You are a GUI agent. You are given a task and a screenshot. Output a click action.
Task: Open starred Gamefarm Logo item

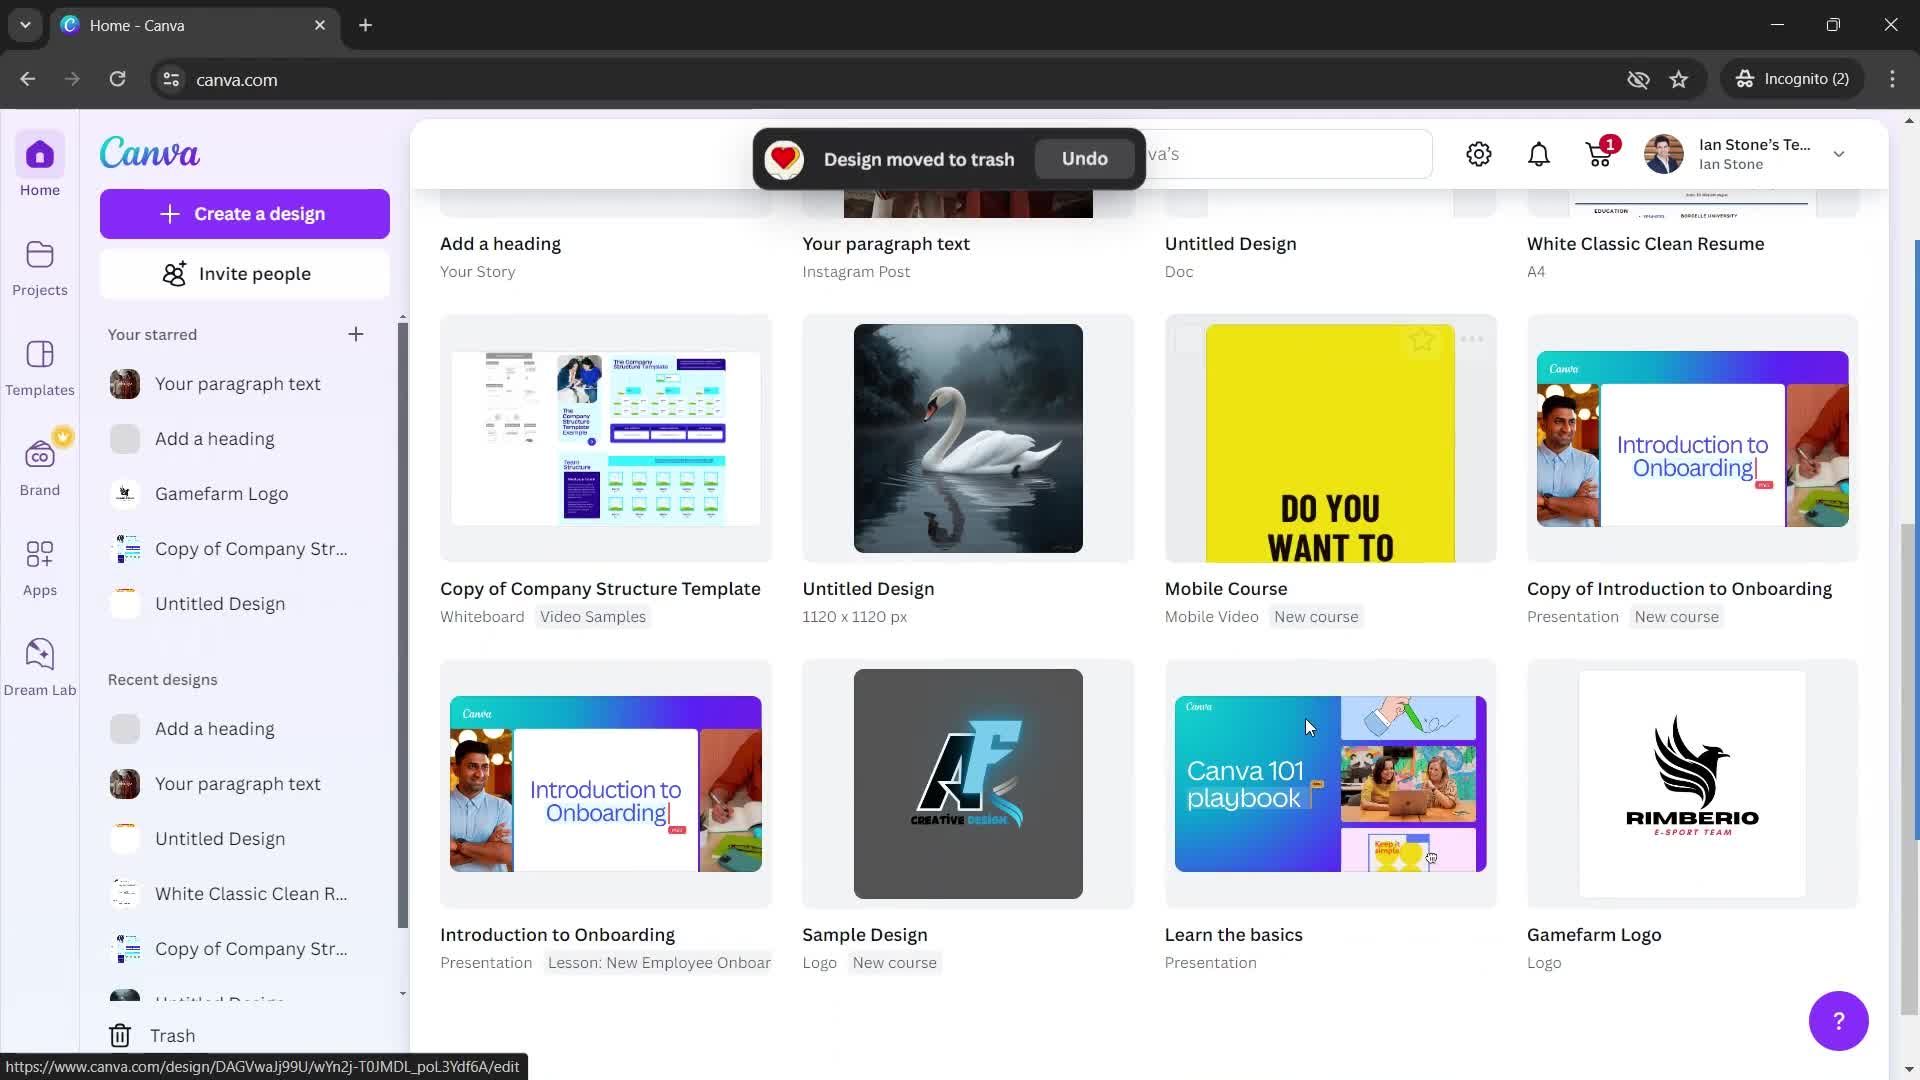(x=237, y=494)
